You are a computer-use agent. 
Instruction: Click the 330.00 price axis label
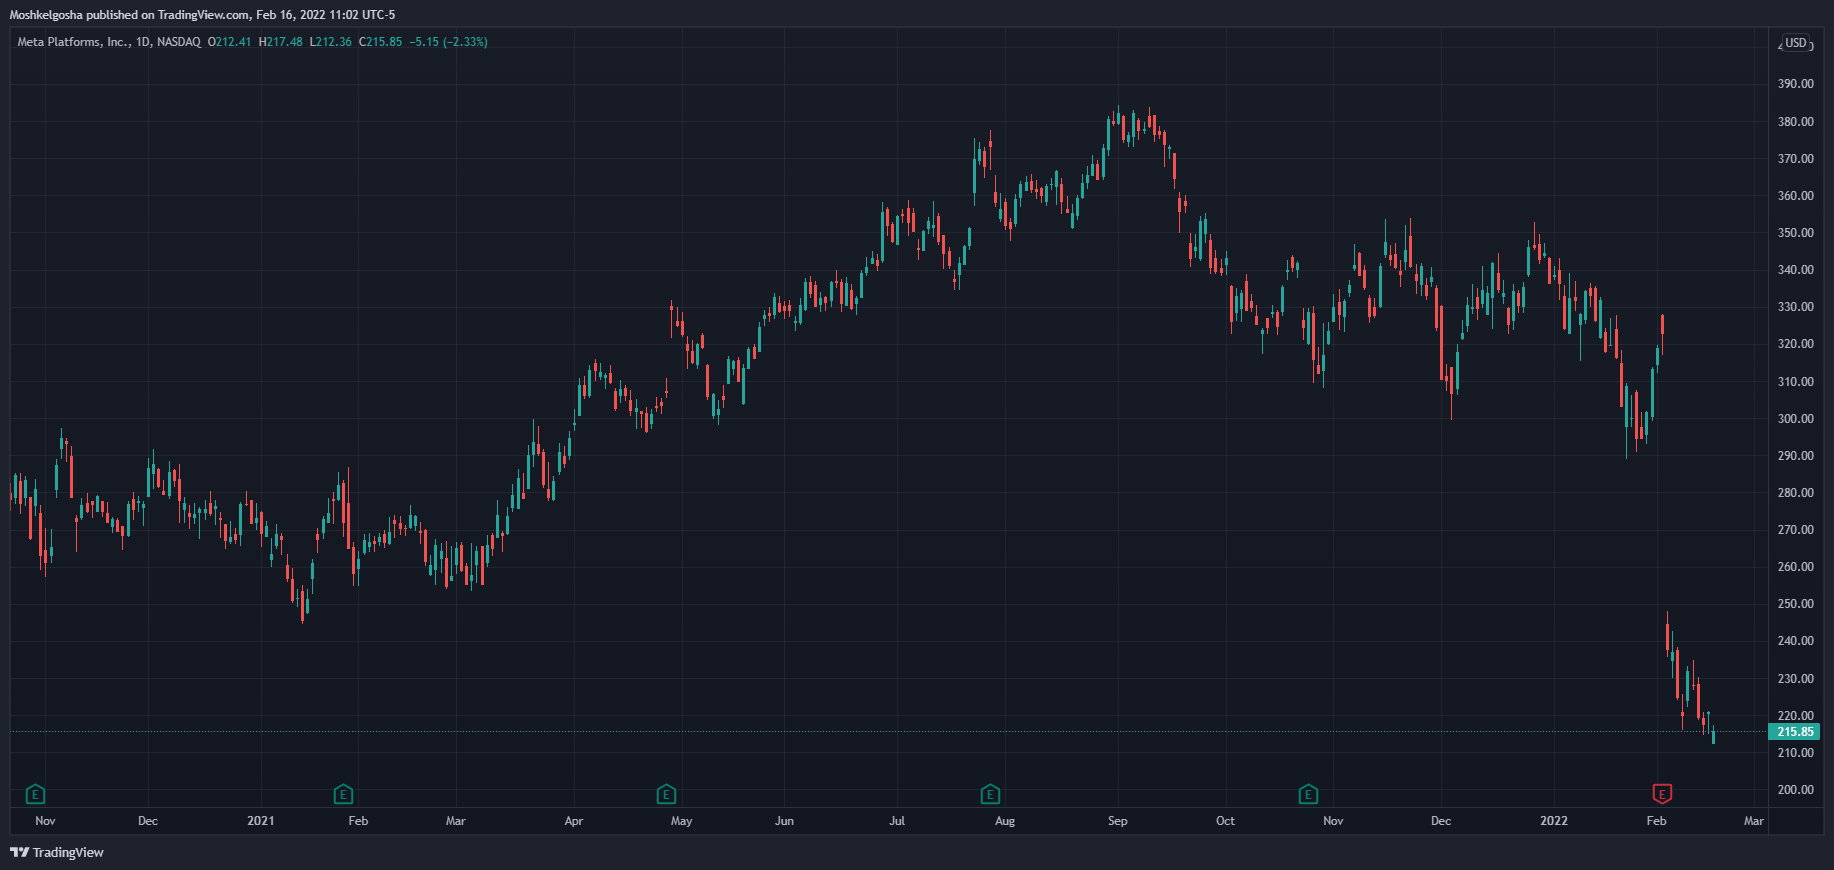[x=1795, y=307]
